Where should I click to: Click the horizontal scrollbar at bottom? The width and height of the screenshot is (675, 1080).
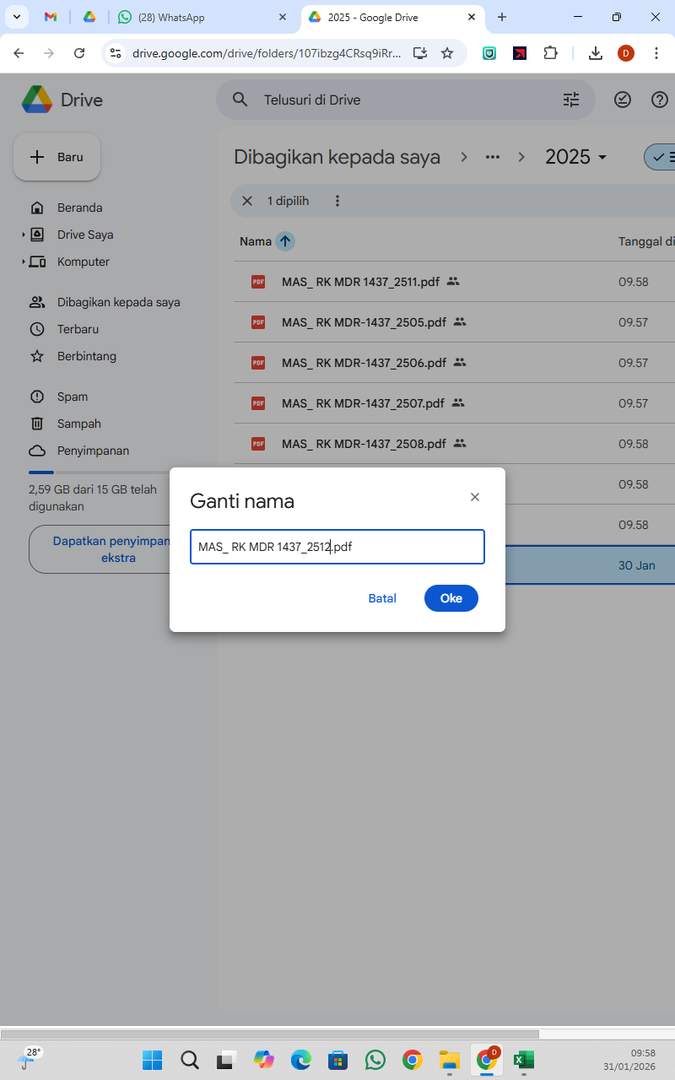(x=270, y=1034)
